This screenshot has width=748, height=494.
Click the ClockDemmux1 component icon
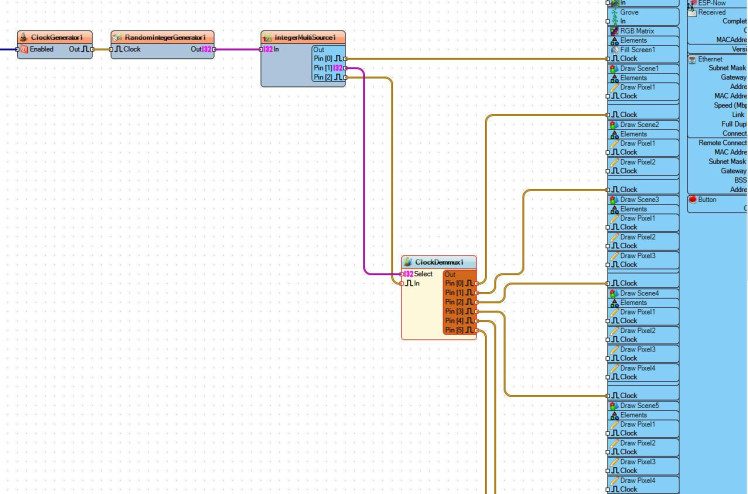click(408, 262)
